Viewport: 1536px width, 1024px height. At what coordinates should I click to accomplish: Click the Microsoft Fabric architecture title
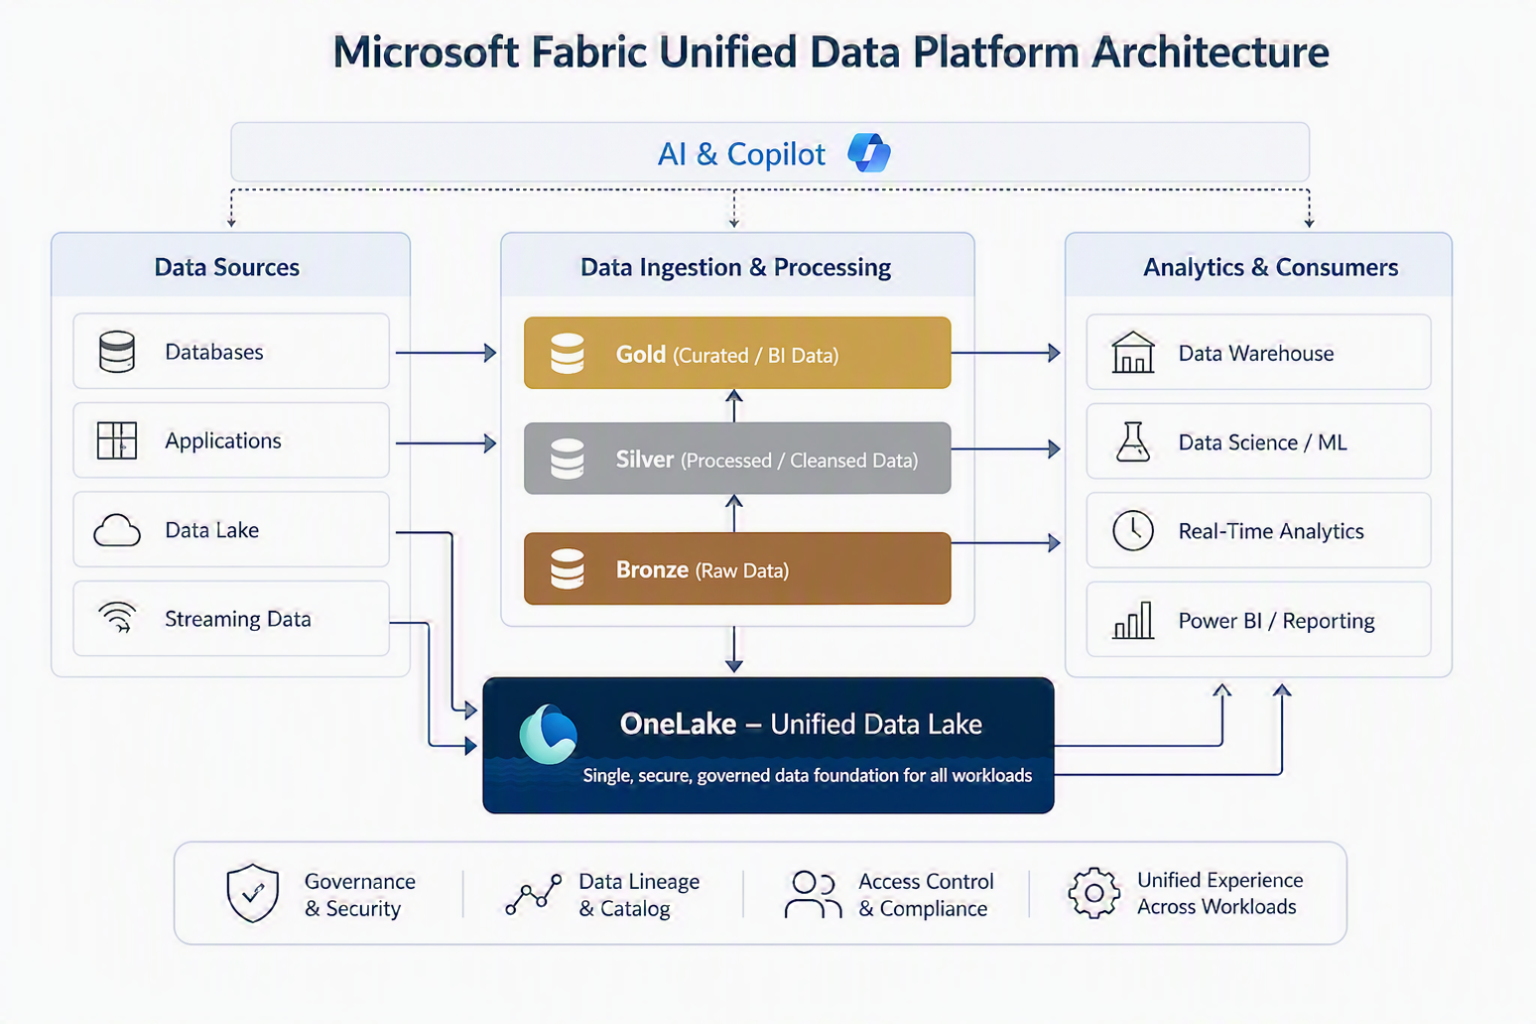coord(831,52)
